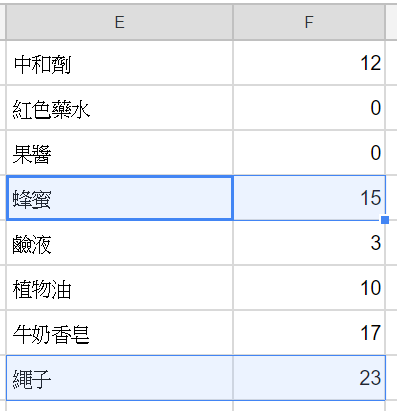Select the value 0 beside 果醬
This screenshot has height=411, width=397.
pos(309,153)
